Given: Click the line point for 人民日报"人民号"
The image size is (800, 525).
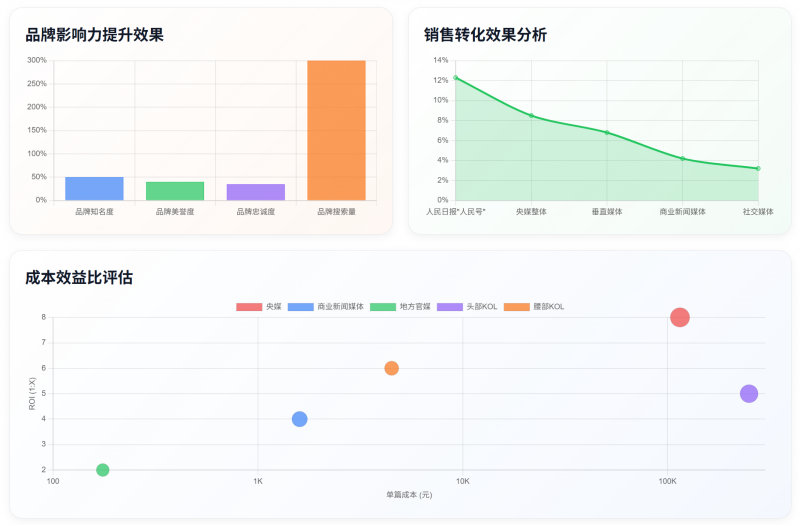Looking at the screenshot, I should point(456,77).
